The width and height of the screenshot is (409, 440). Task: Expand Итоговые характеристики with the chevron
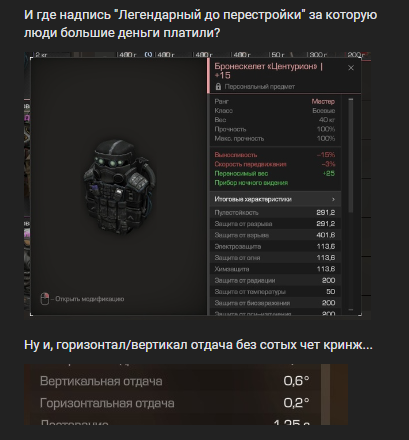pos(333,199)
